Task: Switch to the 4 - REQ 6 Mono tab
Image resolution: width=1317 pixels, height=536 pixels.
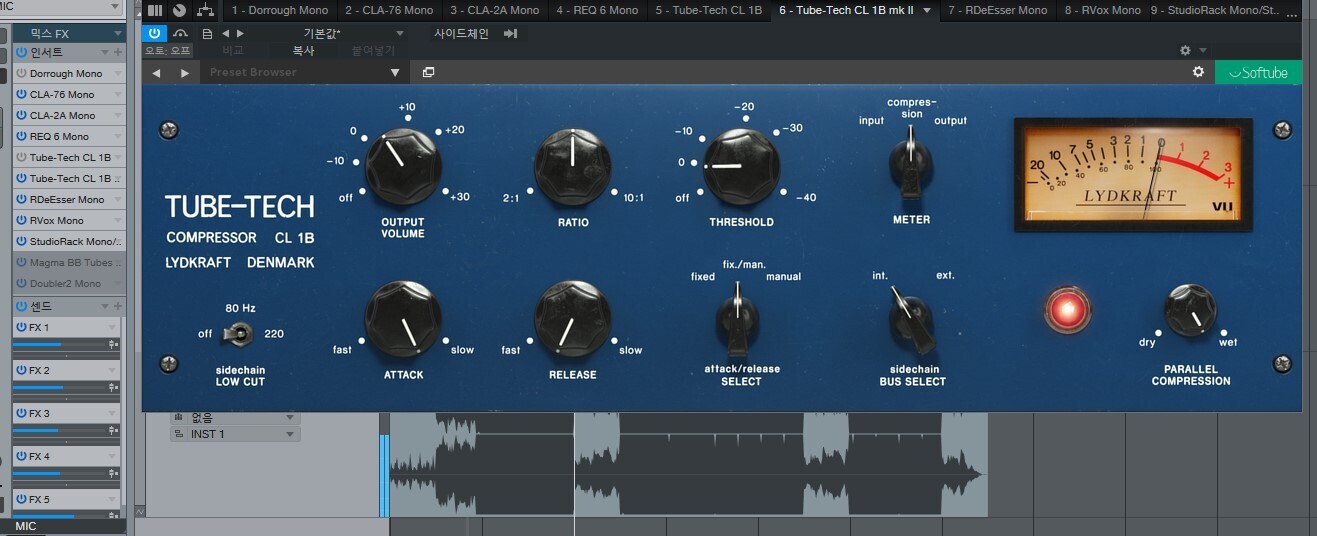Action: [596, 10]
